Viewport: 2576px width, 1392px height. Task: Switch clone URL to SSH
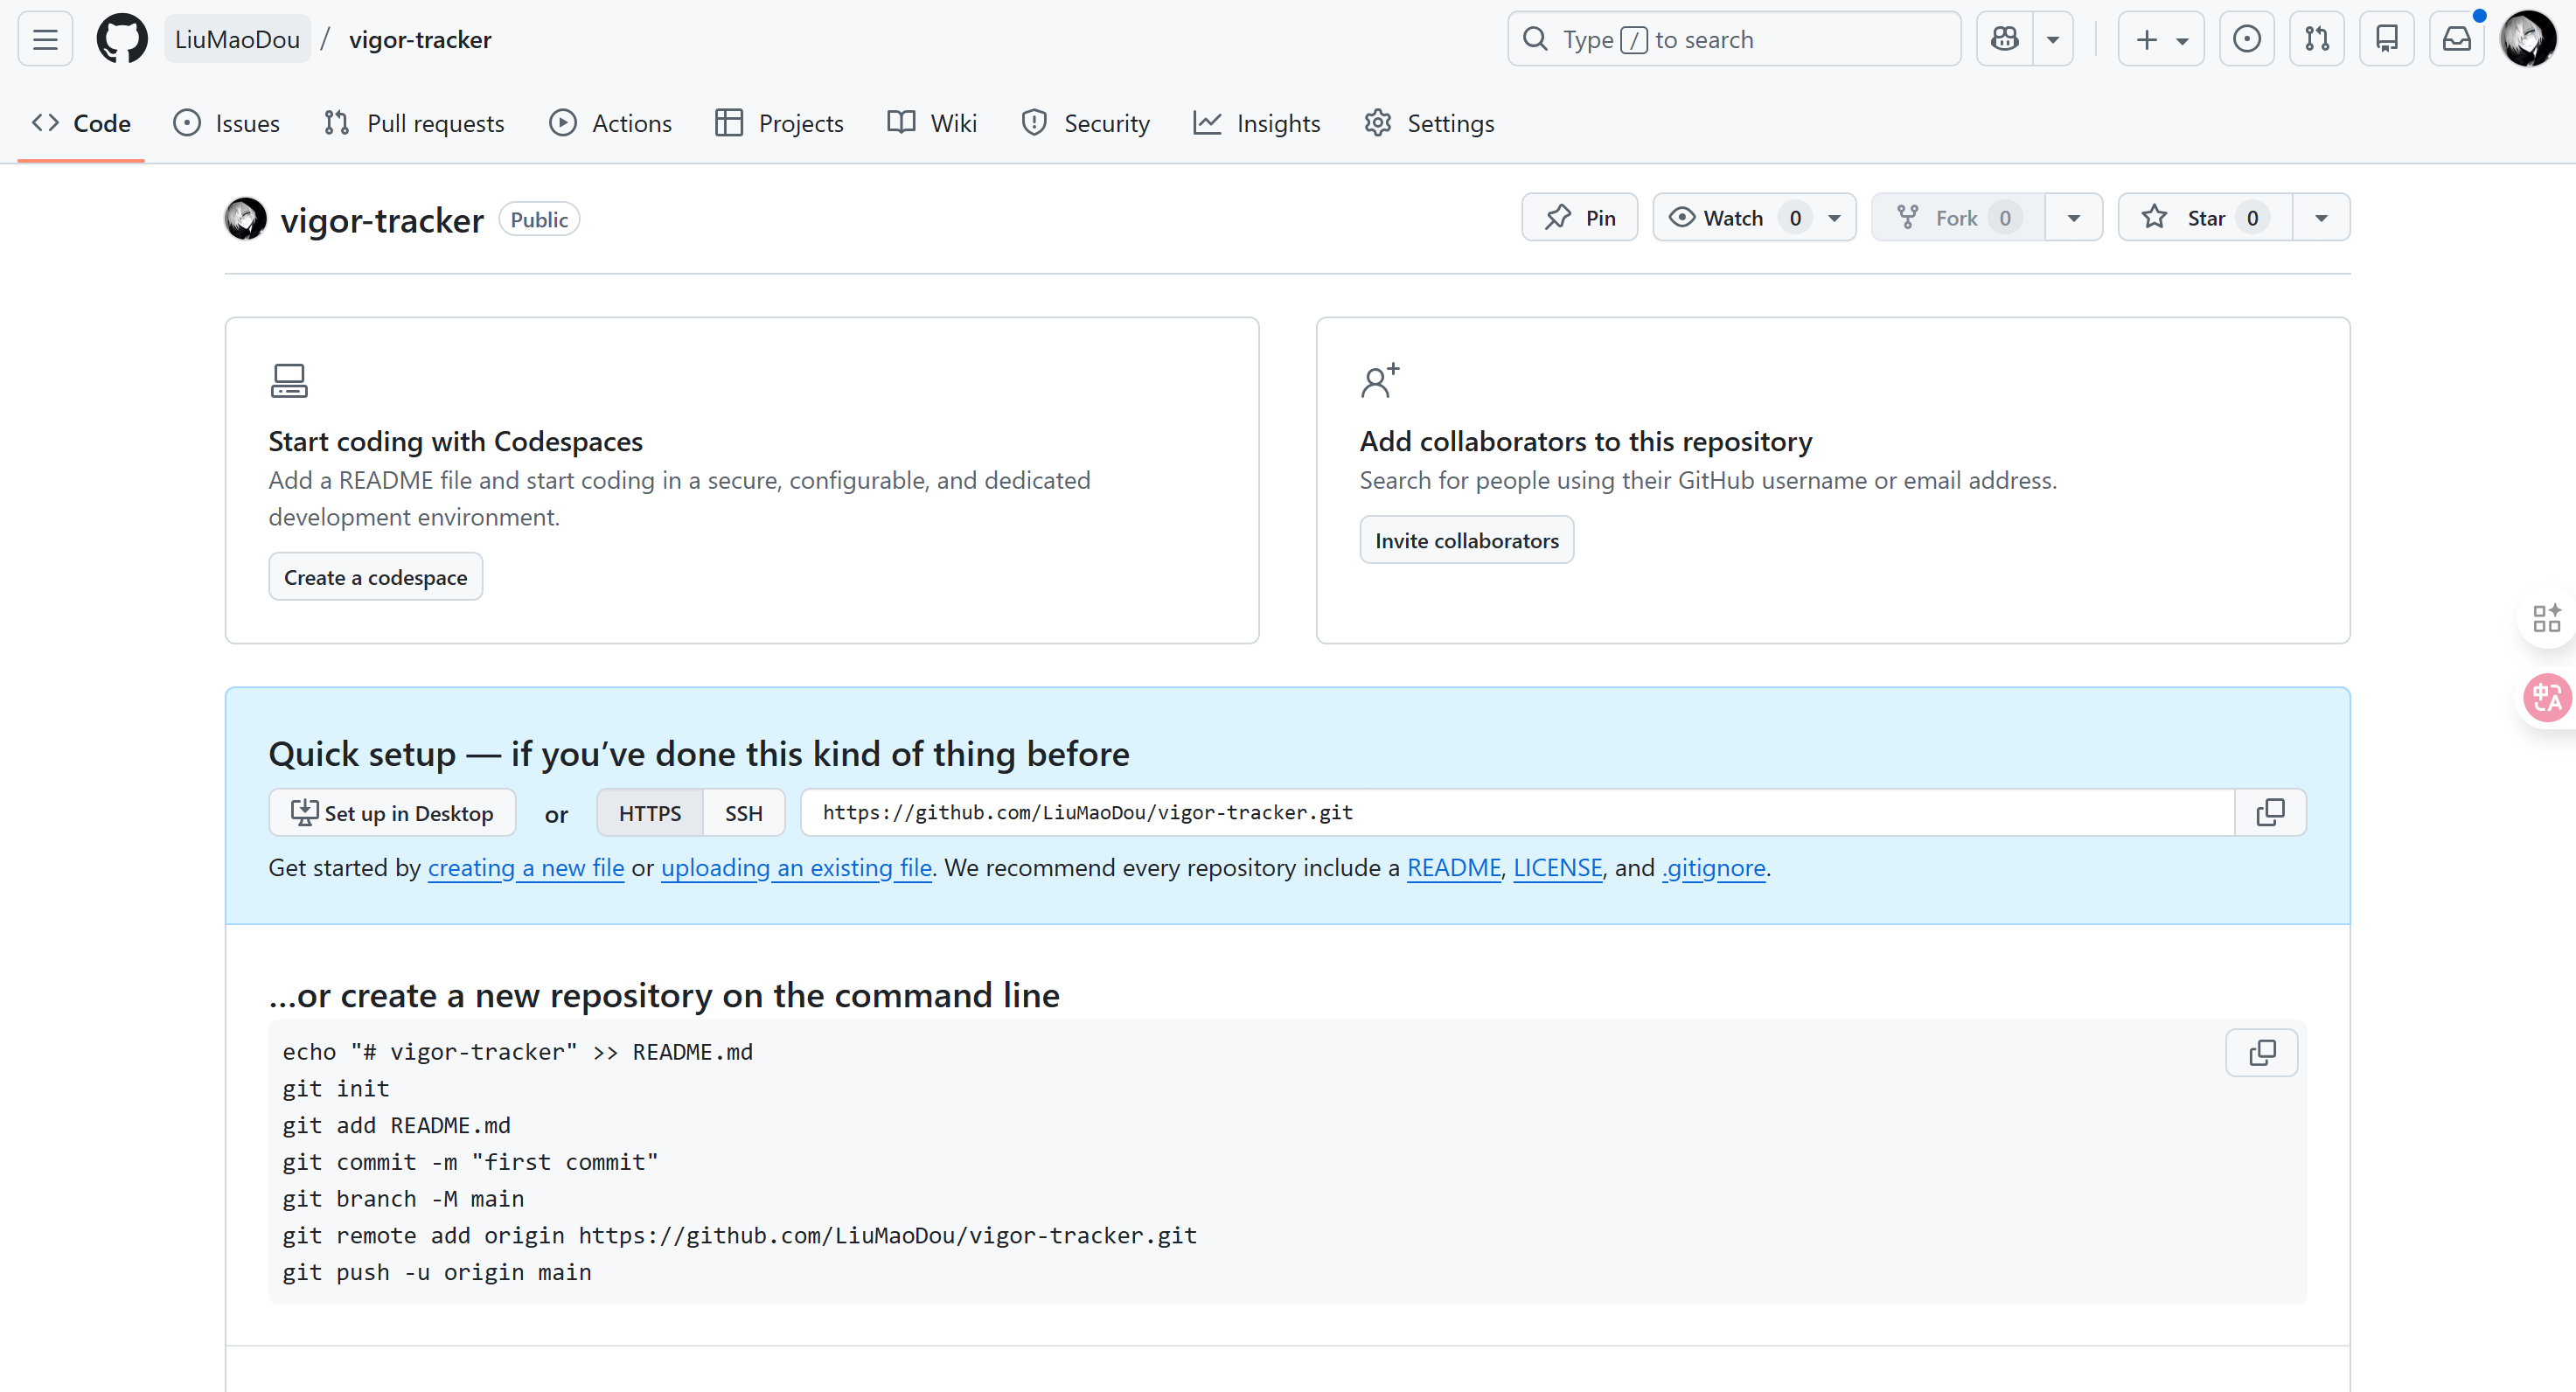pos(743,813)
